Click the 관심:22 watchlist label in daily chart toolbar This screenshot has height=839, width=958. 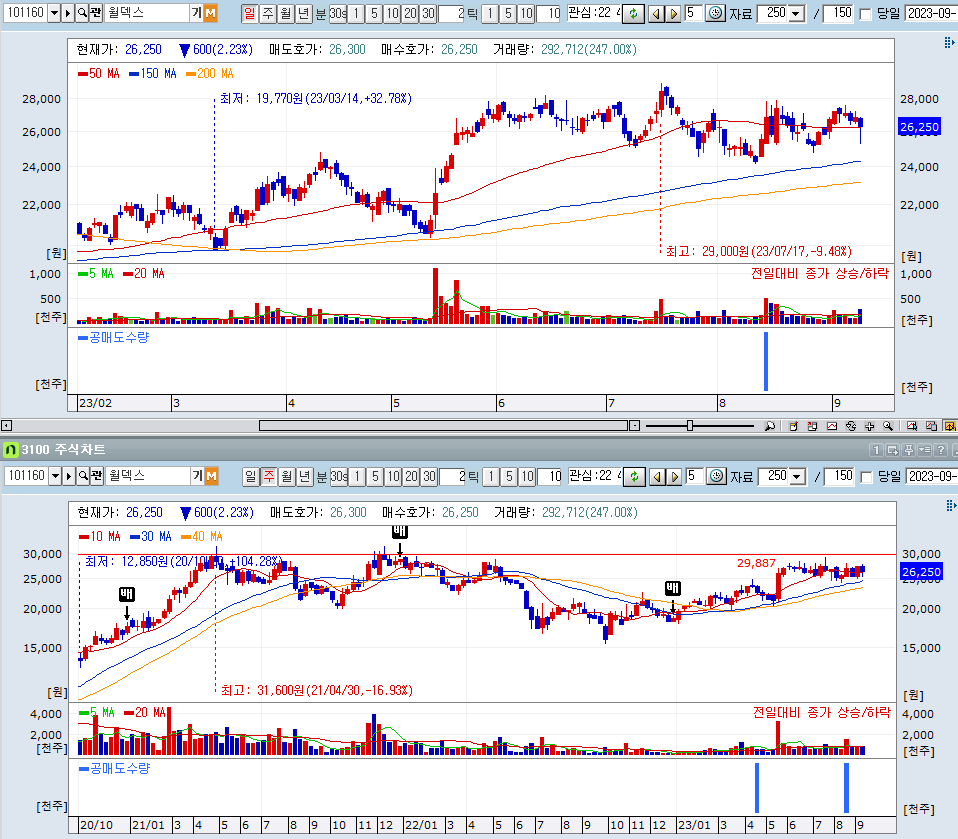tap(593, 13)
